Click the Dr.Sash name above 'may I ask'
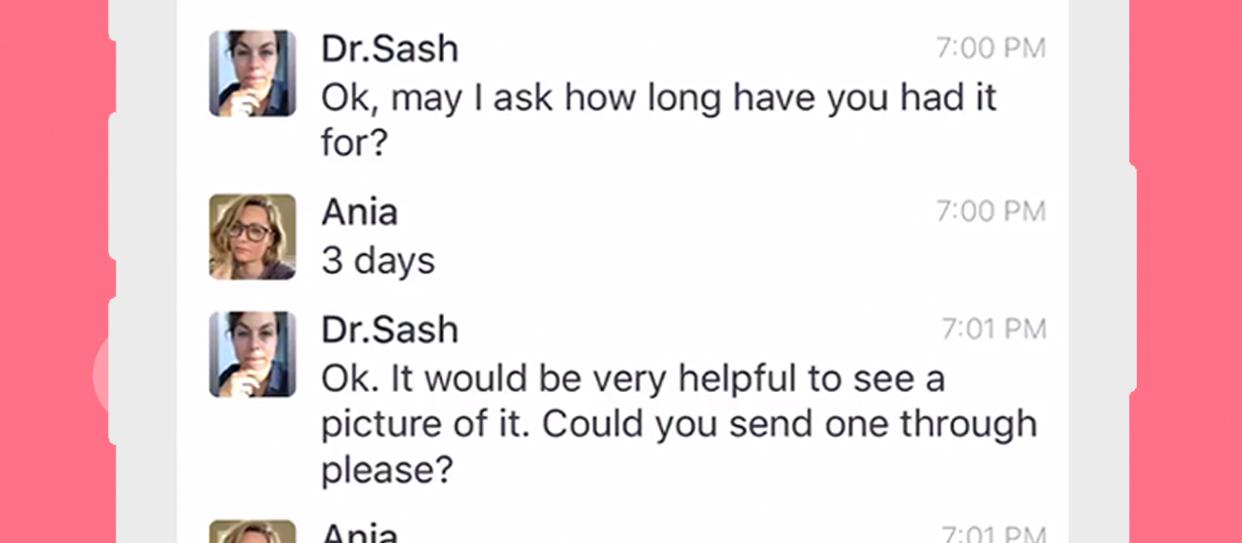1242x543 pixels. (x=389, y=48)
